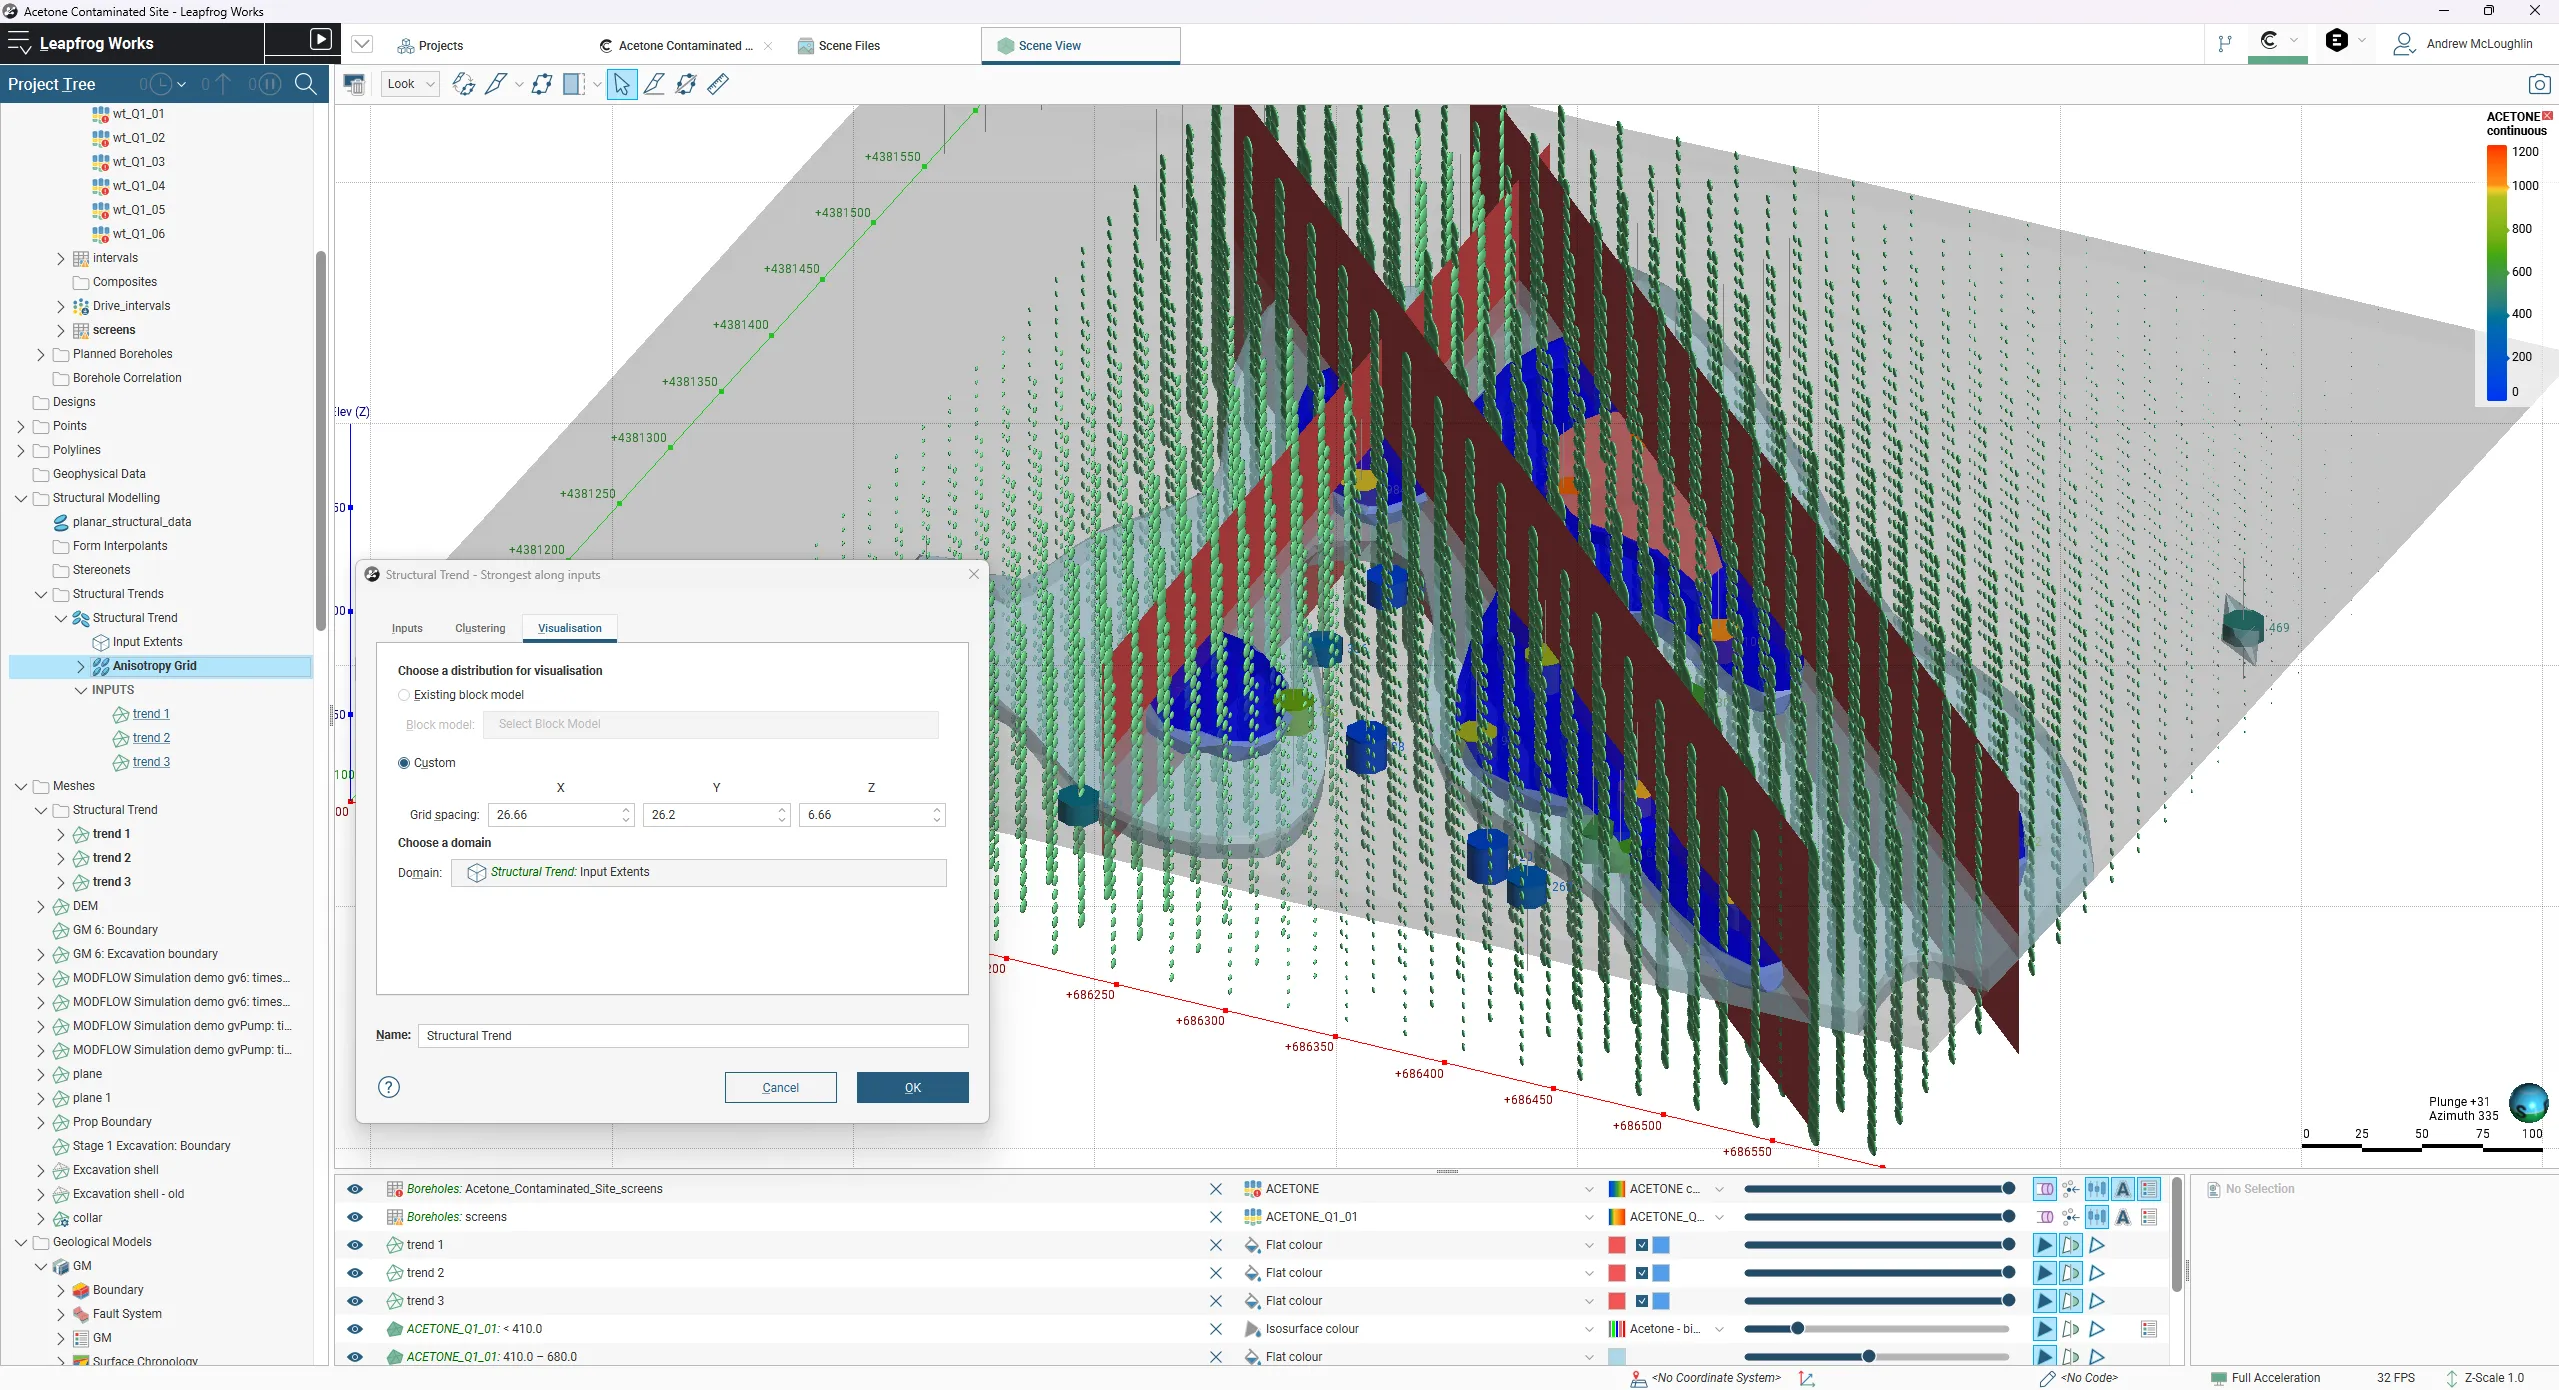
Task: Collapse the Structural Modelling tree node
Action: 21,497
